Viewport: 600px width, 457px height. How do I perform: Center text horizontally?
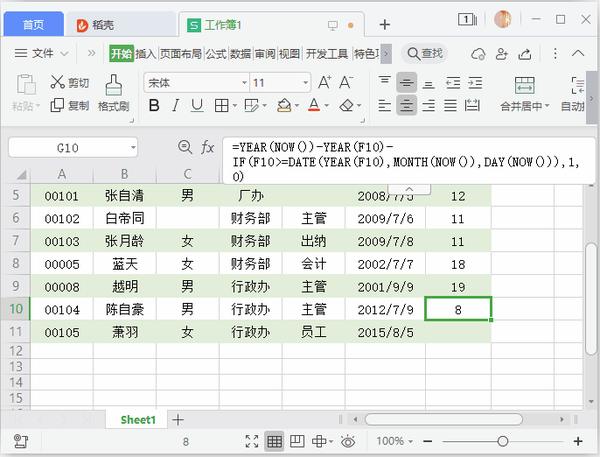(x=406, y=105)
